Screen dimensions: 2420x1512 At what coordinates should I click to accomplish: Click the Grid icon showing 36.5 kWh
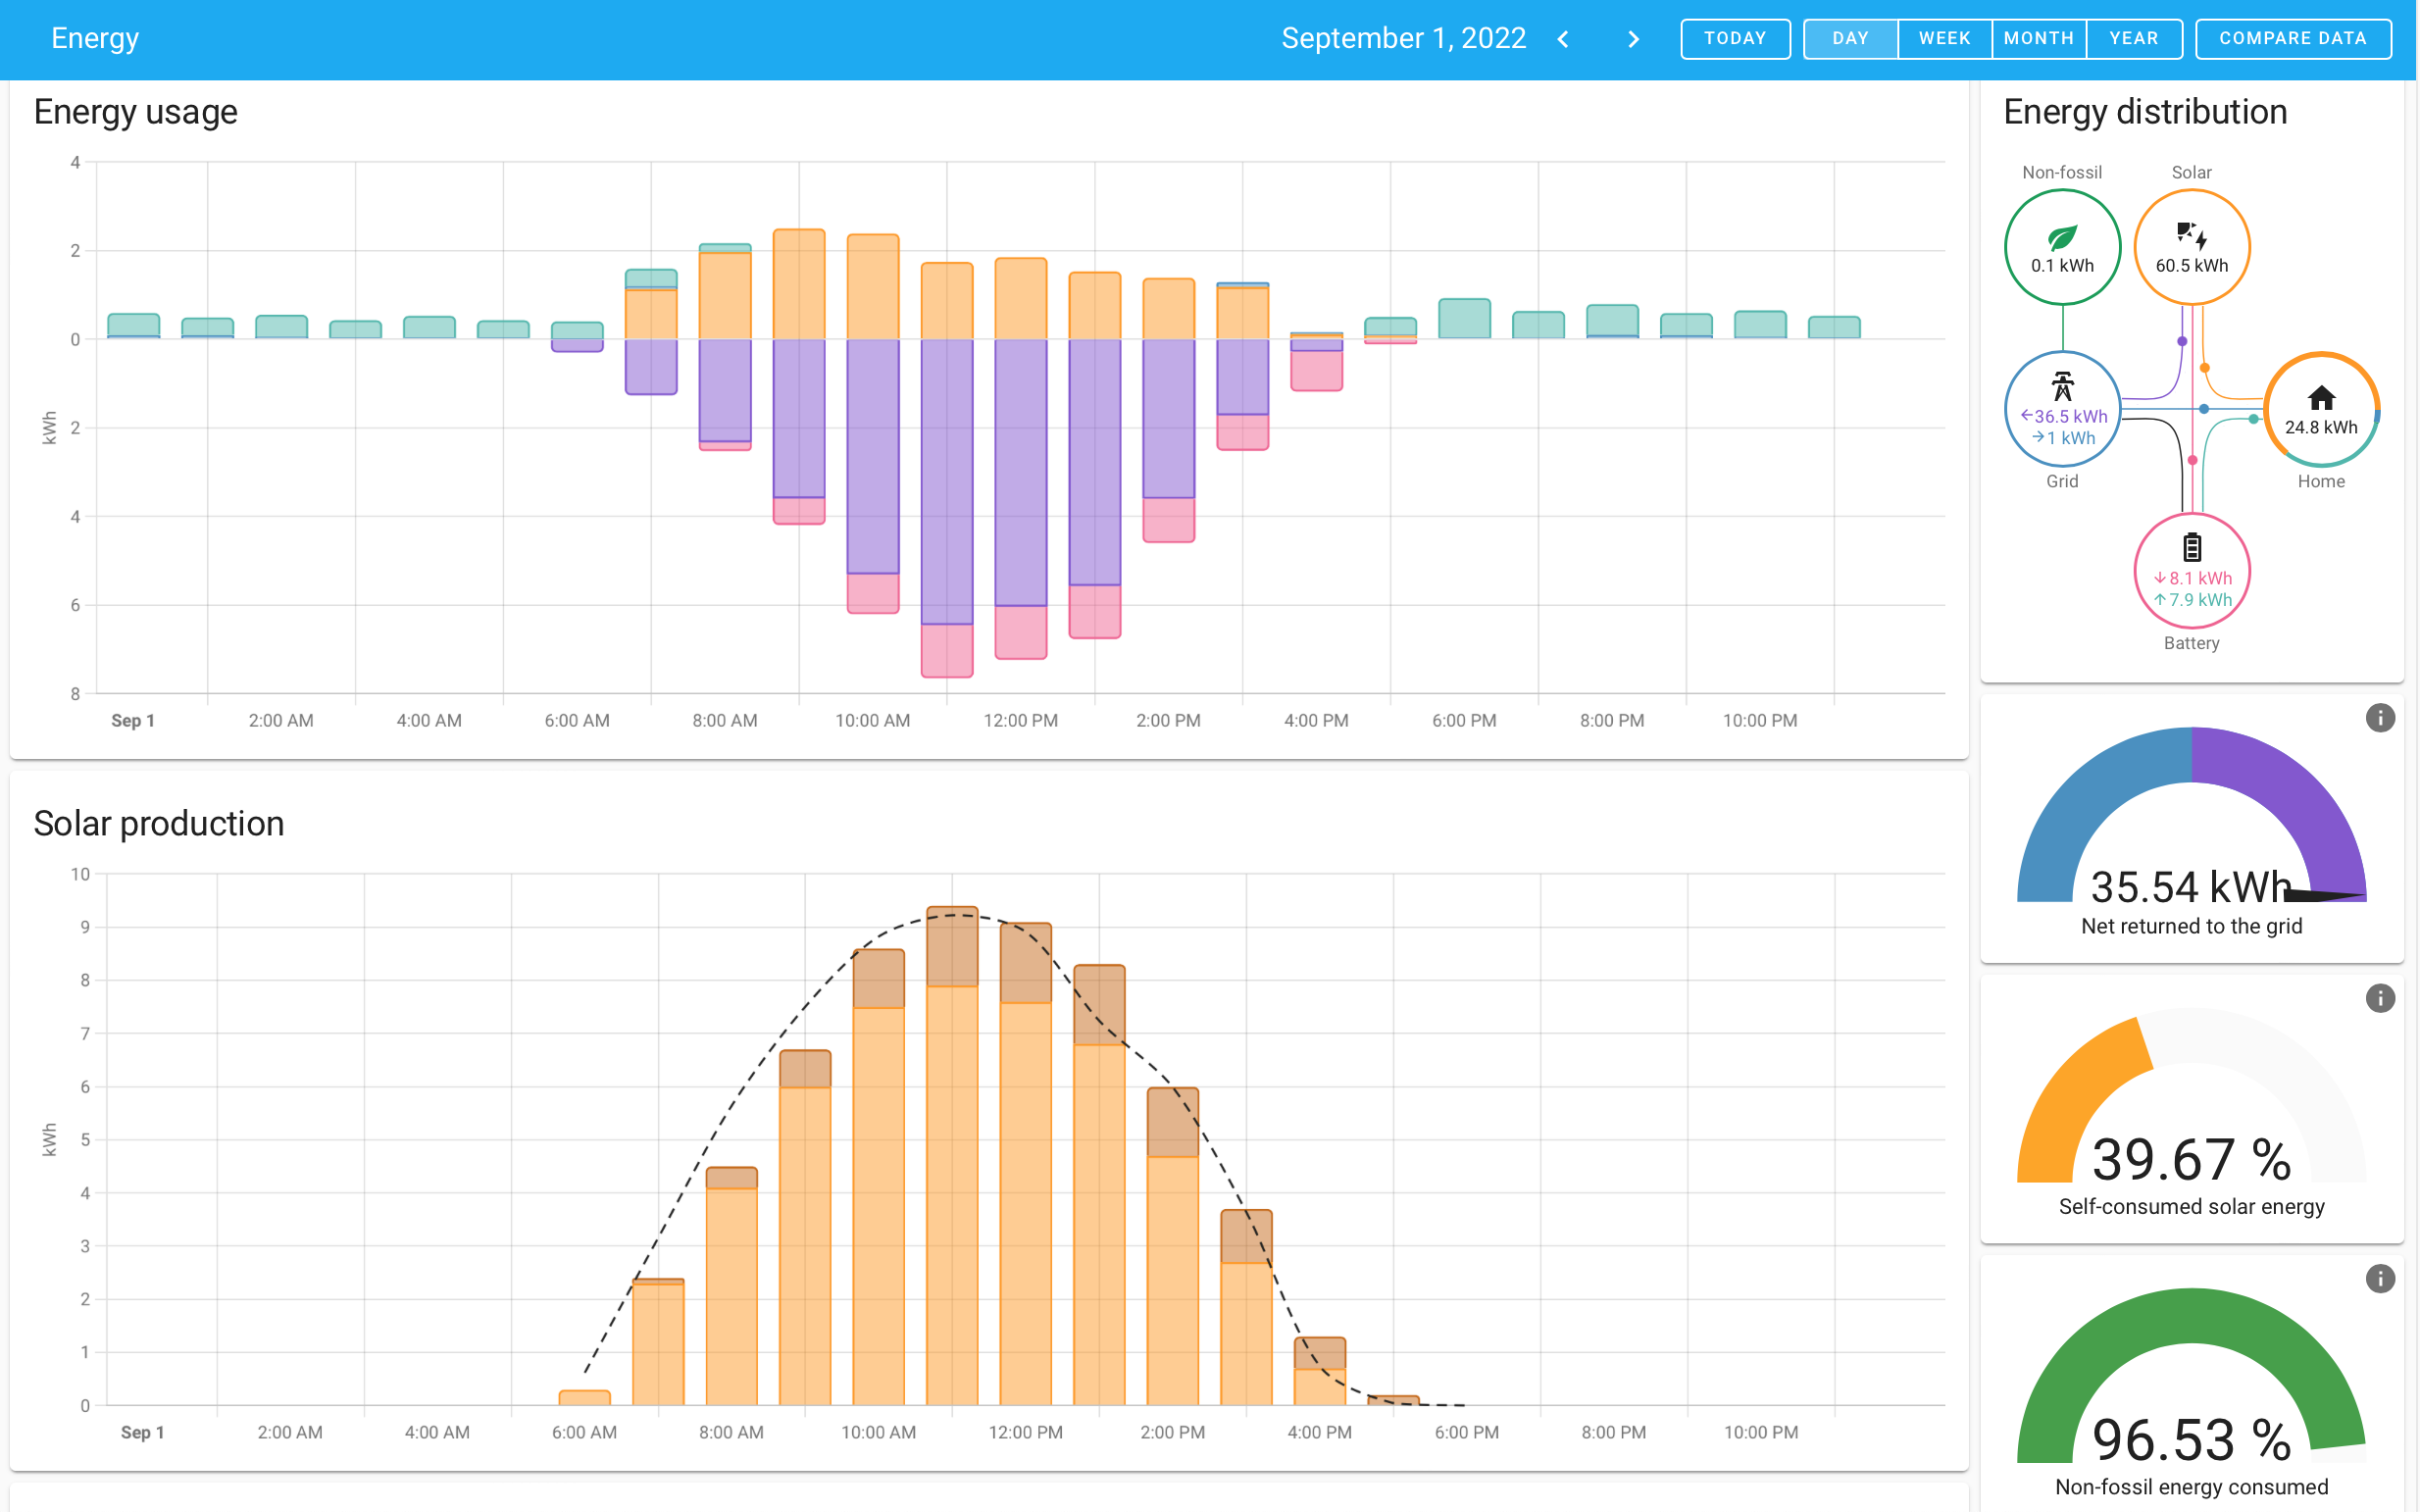click(x=2062, y=410)
